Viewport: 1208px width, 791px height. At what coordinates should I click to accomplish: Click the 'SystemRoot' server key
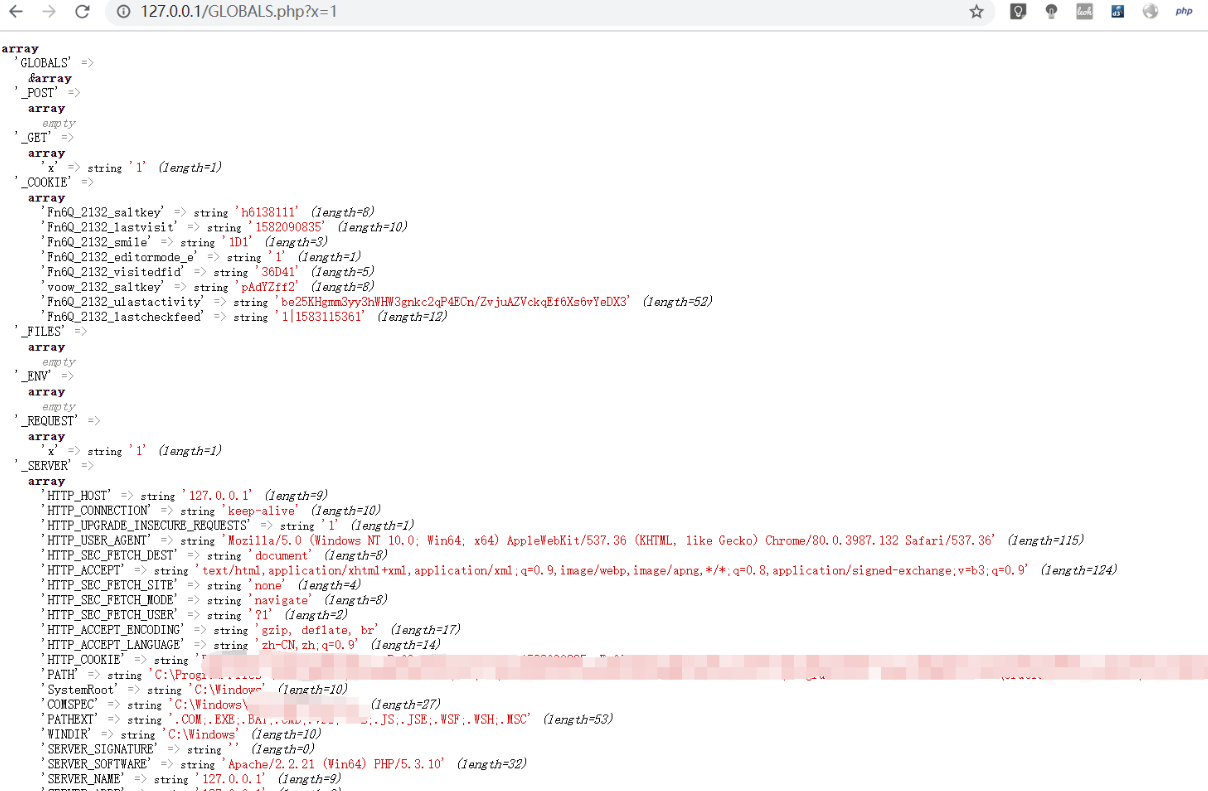click(81, 690)
